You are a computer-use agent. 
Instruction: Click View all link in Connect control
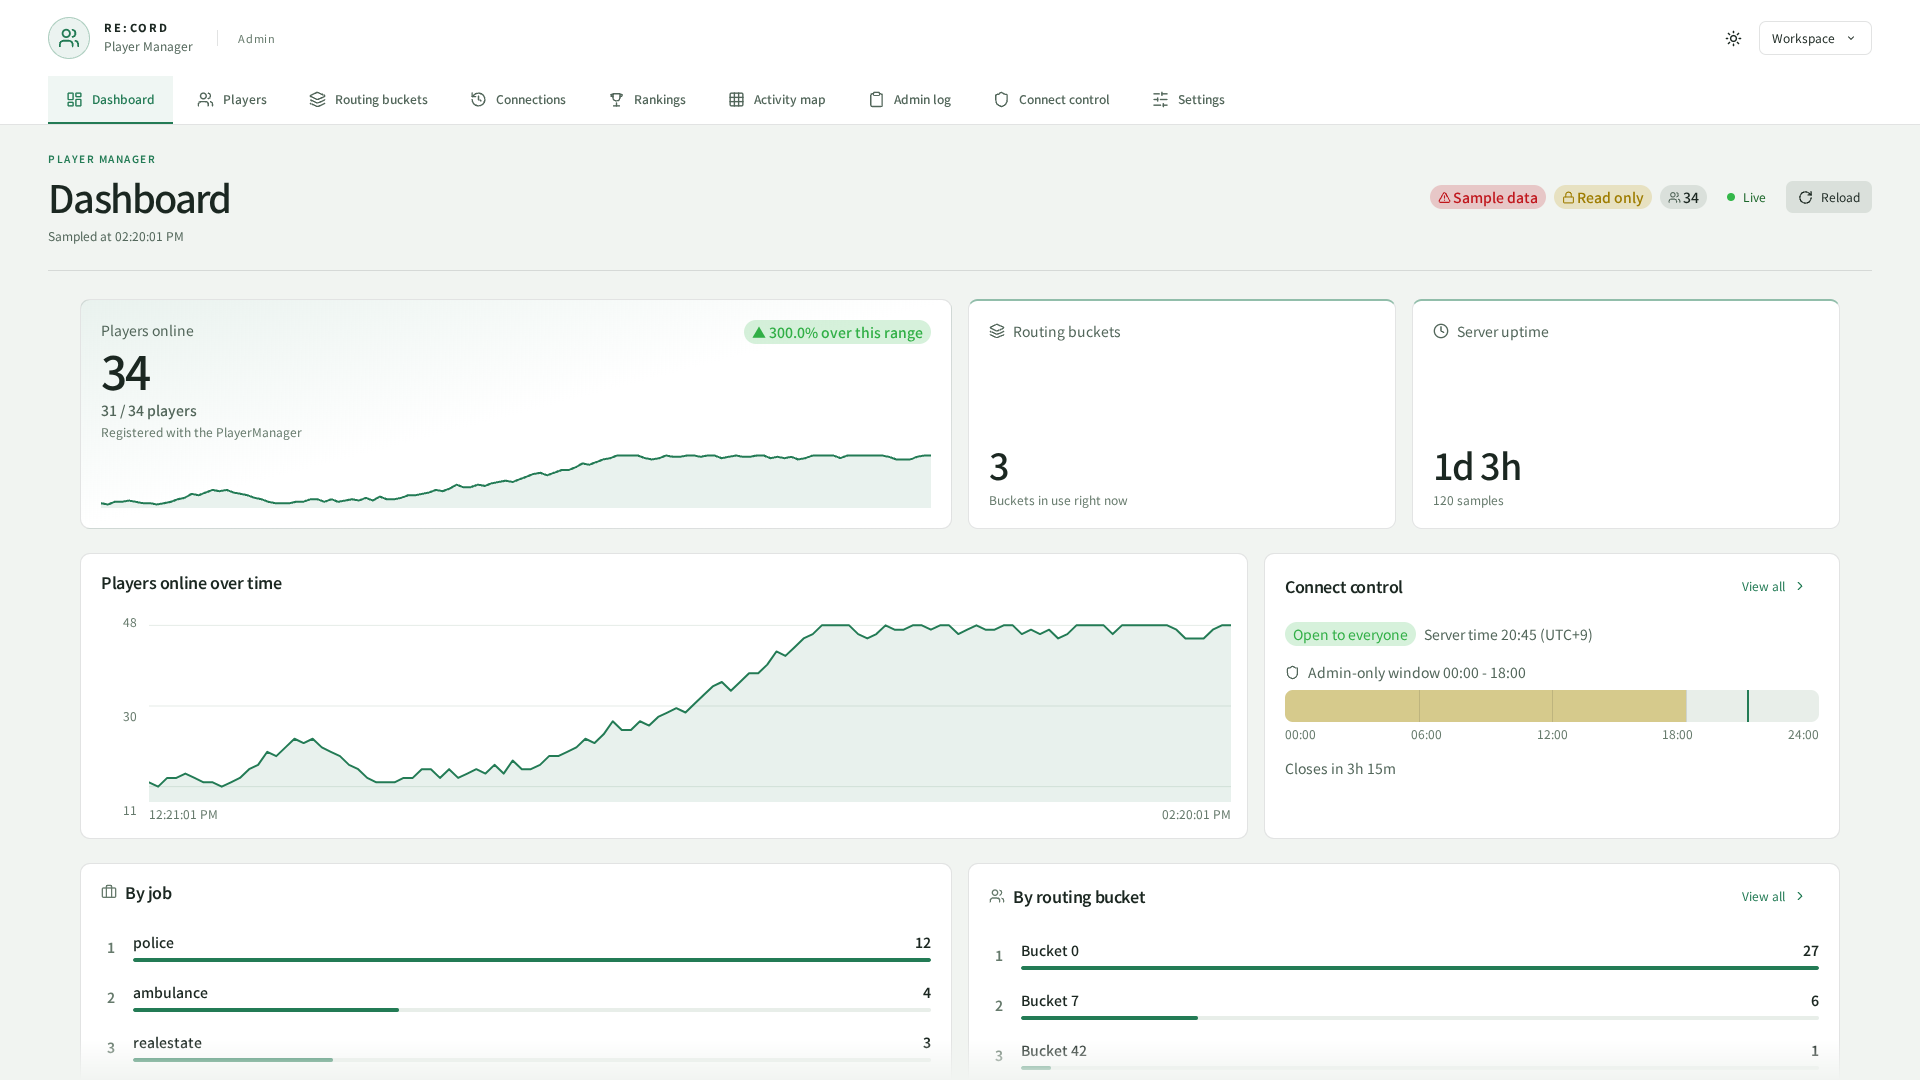click(x=1773, y=586)
